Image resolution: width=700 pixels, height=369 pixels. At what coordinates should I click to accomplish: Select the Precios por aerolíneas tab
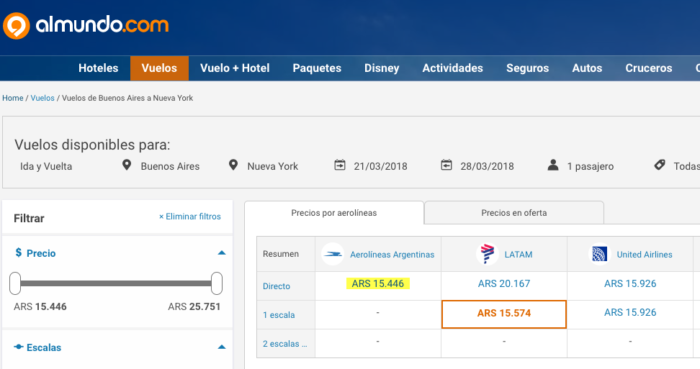[x=334, y=213]
